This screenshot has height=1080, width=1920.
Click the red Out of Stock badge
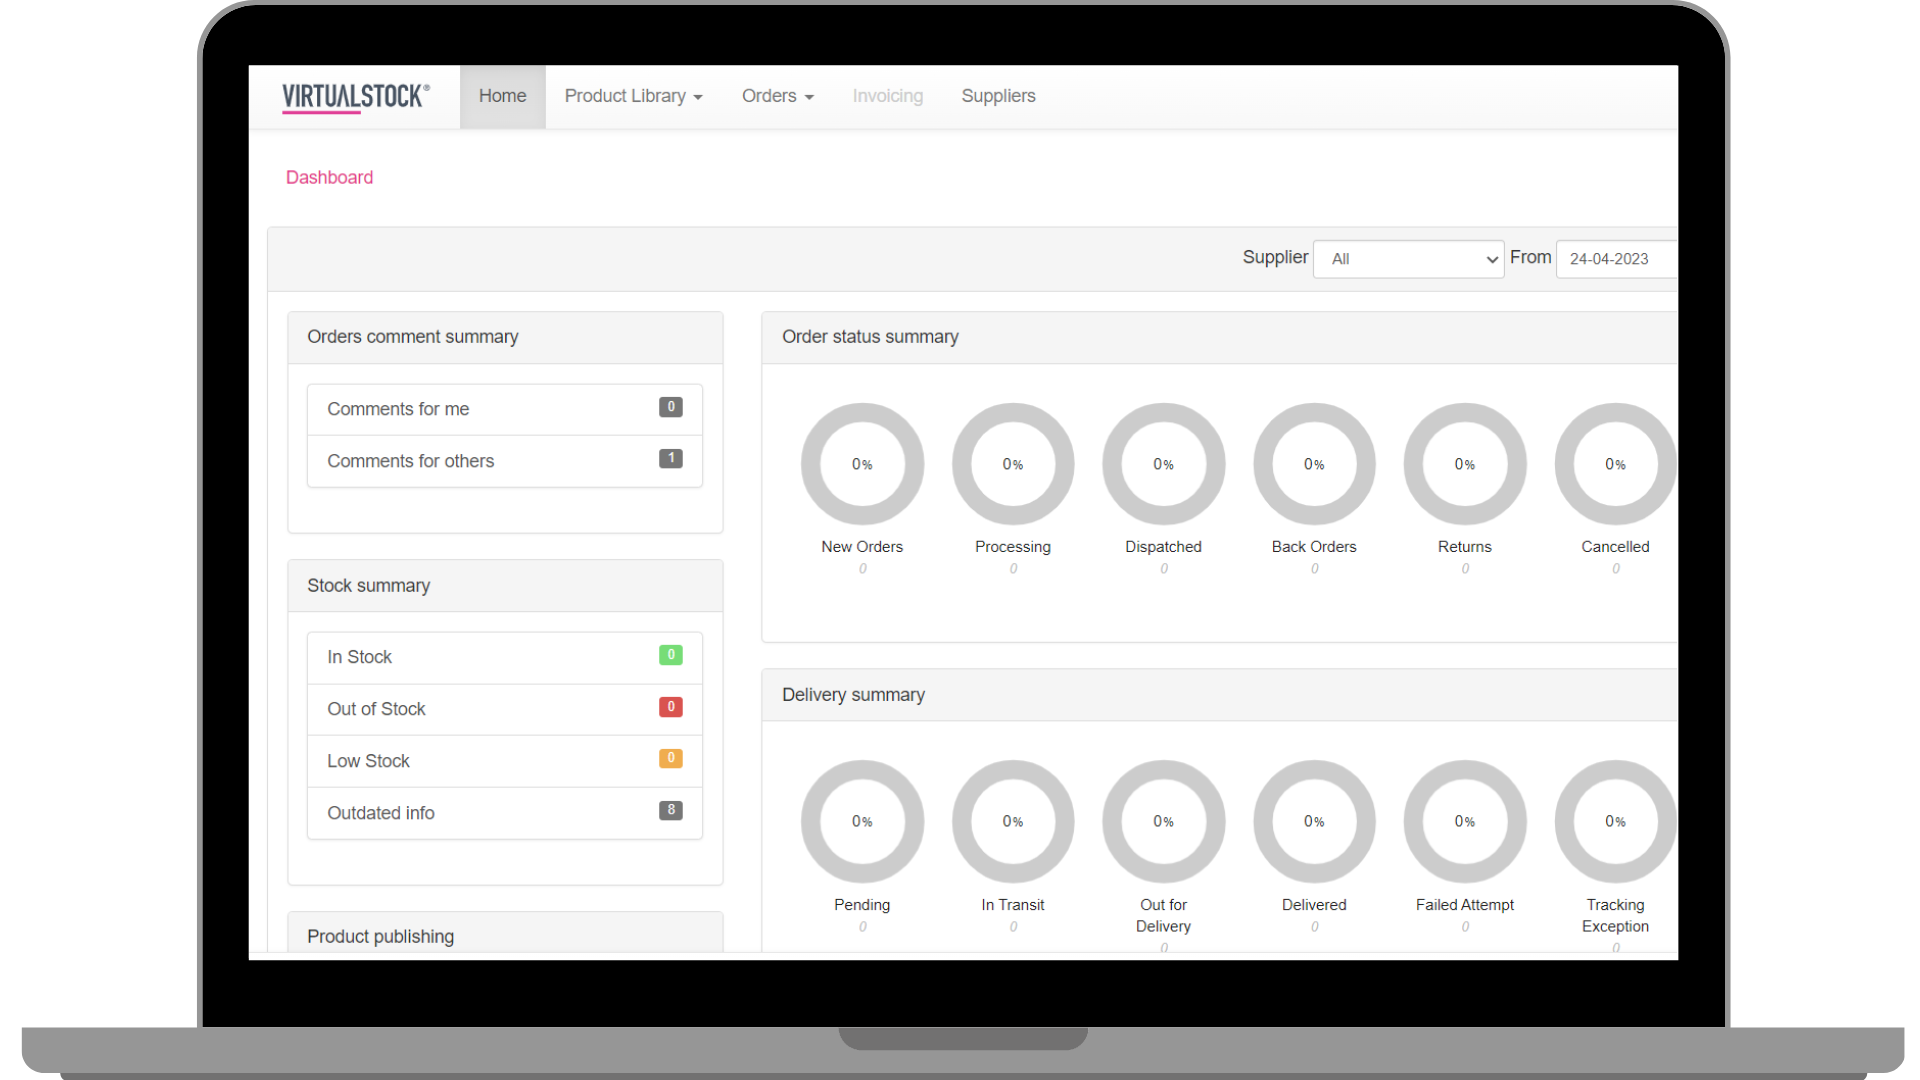(670, 707)
